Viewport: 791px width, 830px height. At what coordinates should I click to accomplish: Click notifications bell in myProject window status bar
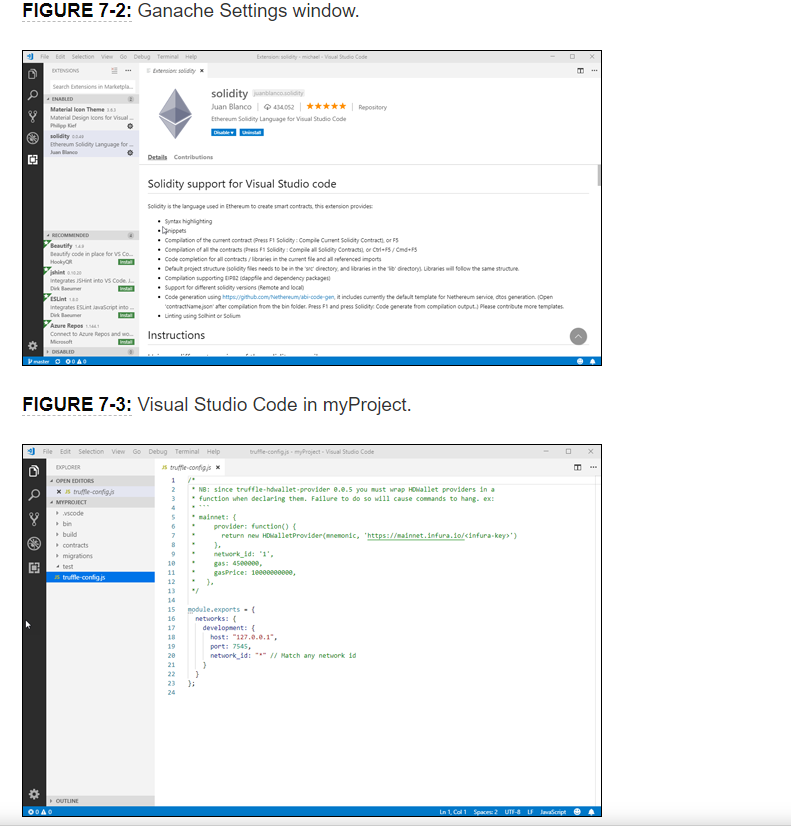click(x=591, y=812)
